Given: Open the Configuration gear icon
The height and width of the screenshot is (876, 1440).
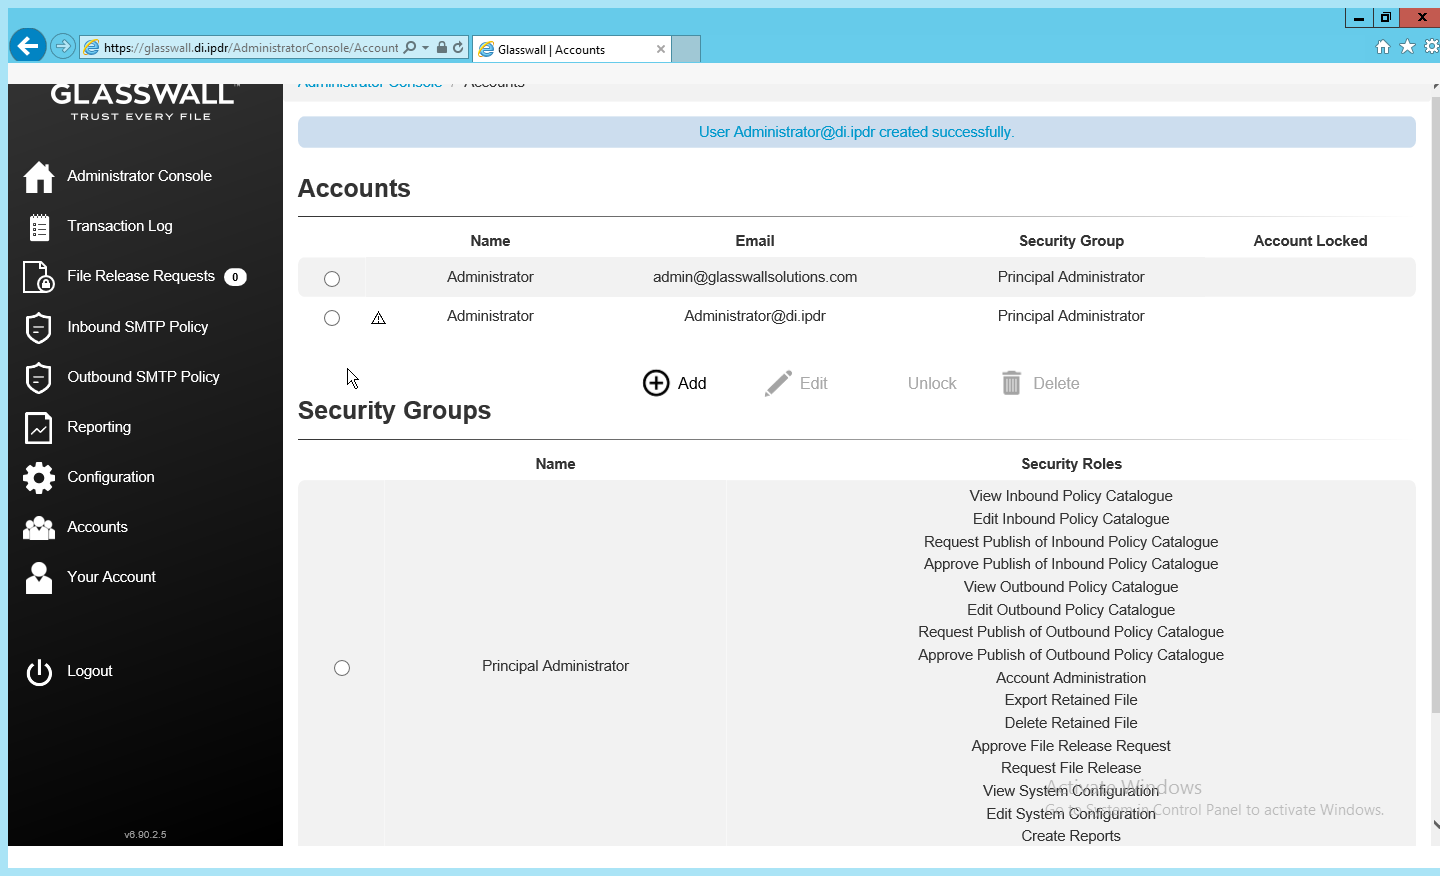Looking at the screenshot, I should coord(39,477).
